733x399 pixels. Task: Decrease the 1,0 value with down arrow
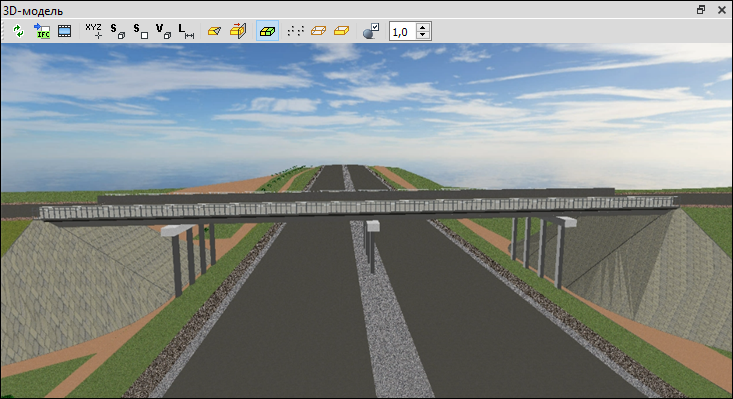click(x=423, y=35)
